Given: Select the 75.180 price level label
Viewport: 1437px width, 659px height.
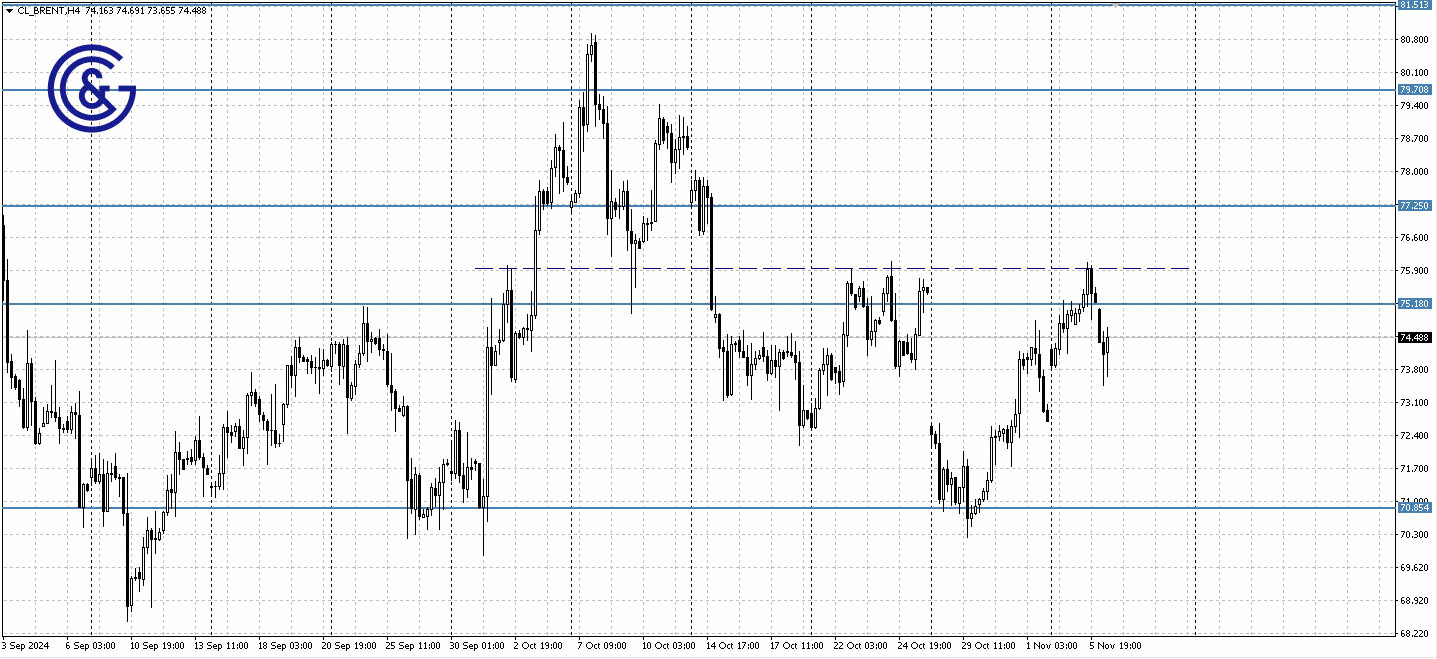Looking at the screenshot, I should click(1413, 304).
